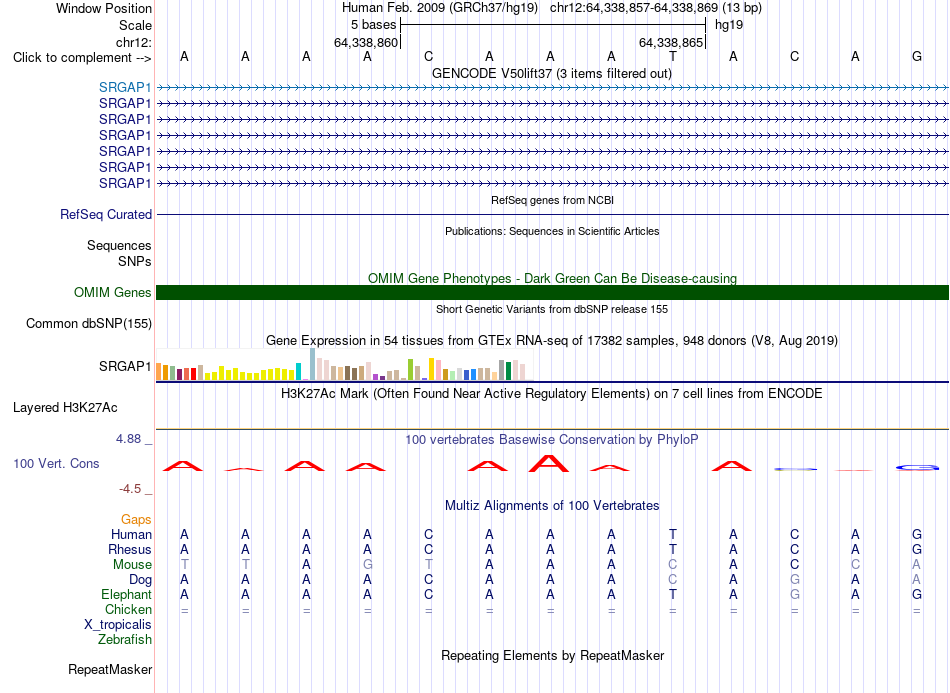Click the 4.88 conservation upper limit
The image size is (950, 693).
[x=128, y=439]
